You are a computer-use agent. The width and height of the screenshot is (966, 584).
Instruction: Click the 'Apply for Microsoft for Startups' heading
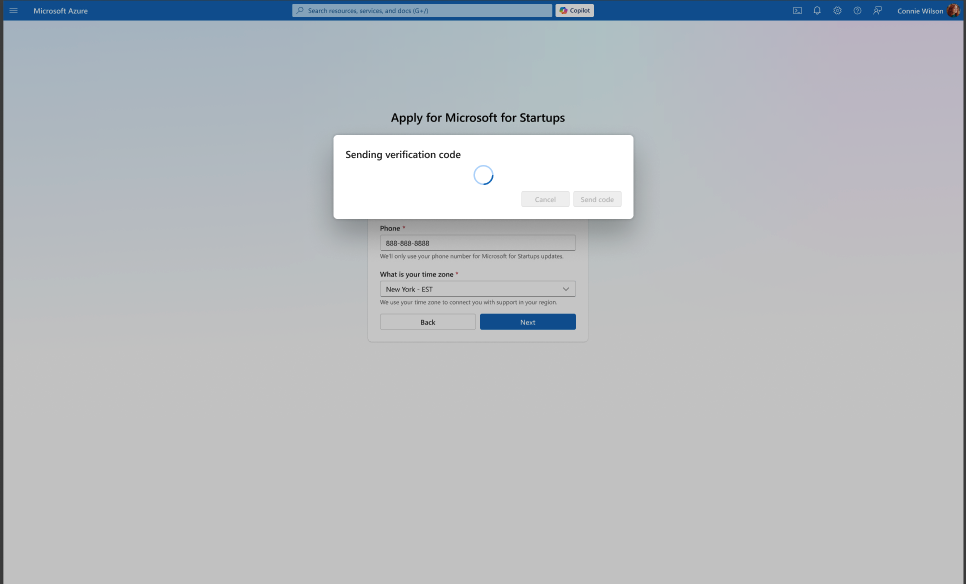(x=477, y=118)
